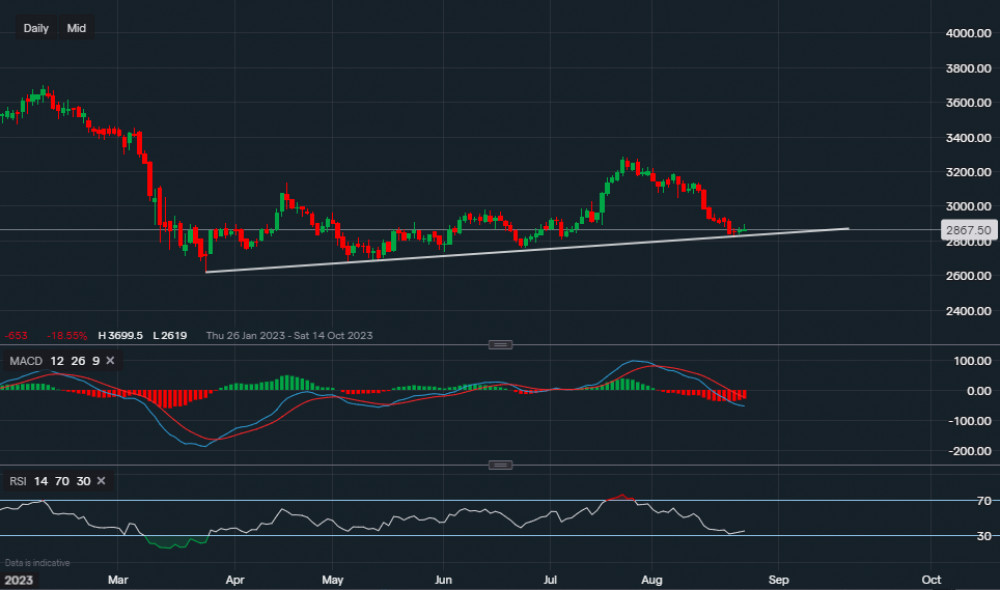Grab the resize handle above MACD panel
Image resolution: width=1000 pixels, height=590 pixels.
(x=500, y=345)
